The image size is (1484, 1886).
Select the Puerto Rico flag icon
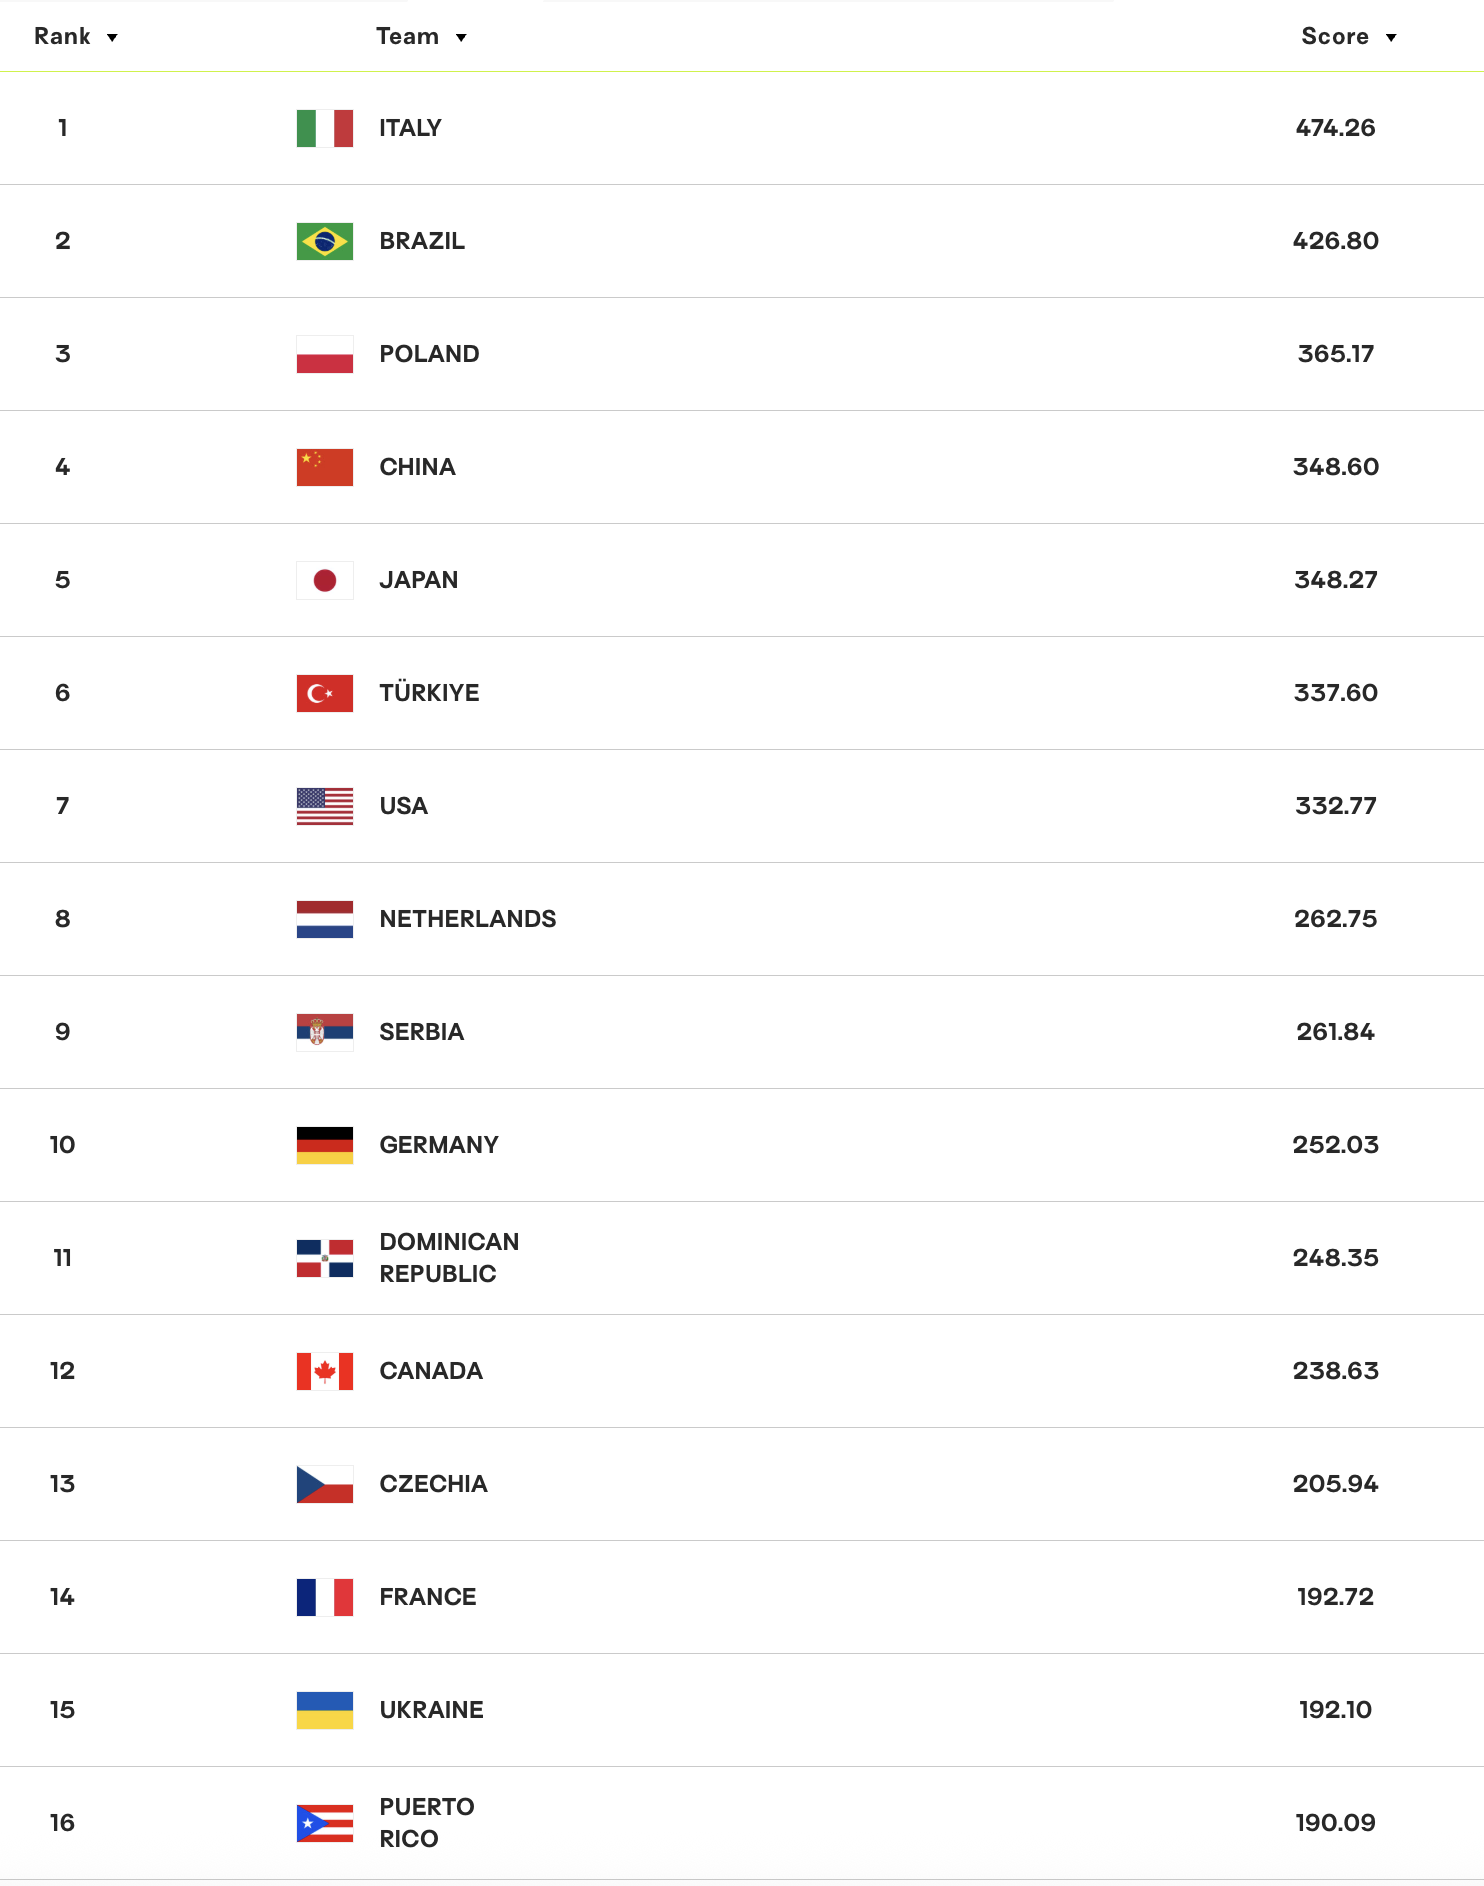pos(325,1823)
